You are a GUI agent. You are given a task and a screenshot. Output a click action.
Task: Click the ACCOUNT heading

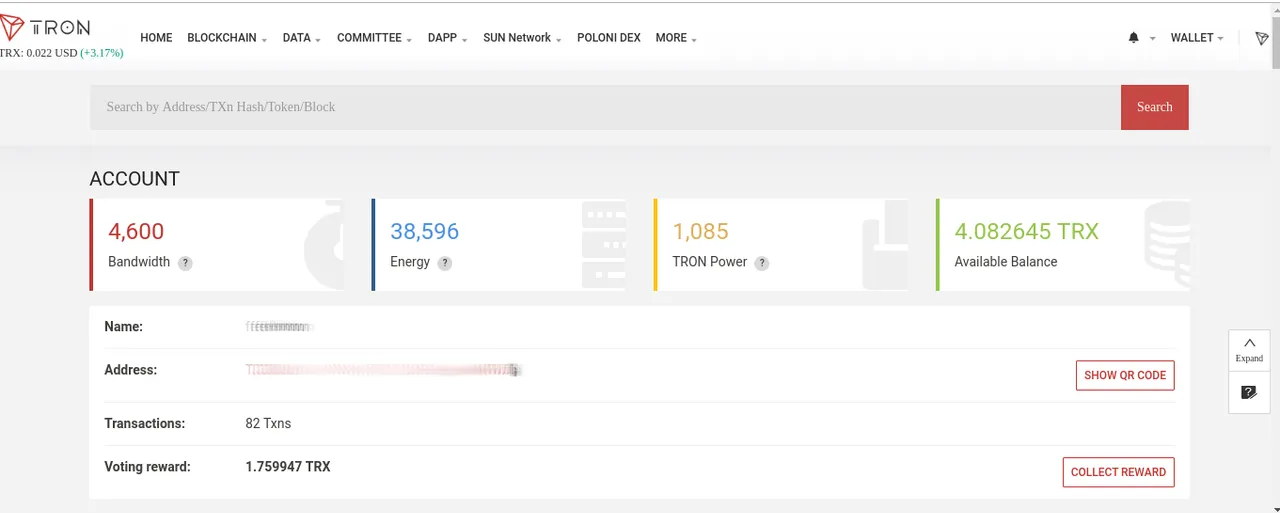pos(135,179)
